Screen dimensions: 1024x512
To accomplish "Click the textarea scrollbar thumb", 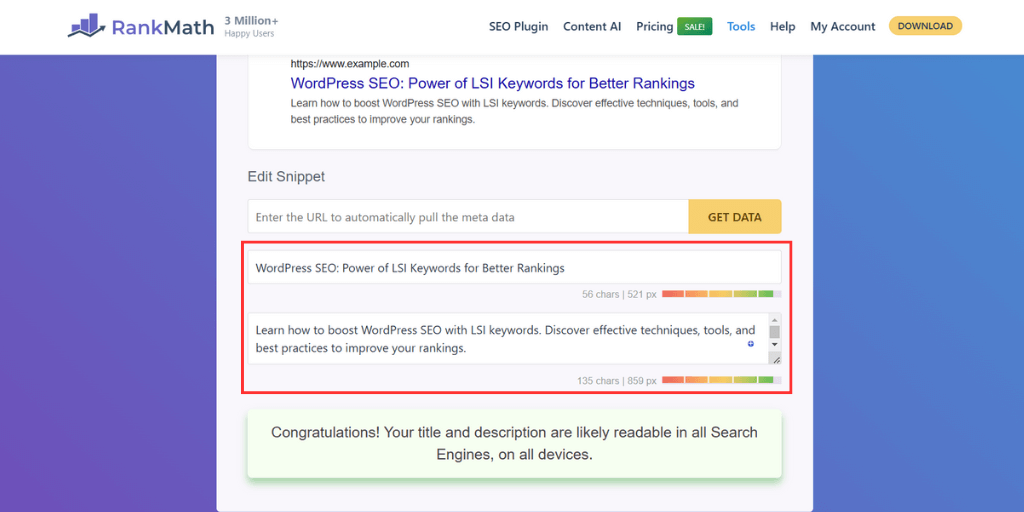I will (775, 331).
